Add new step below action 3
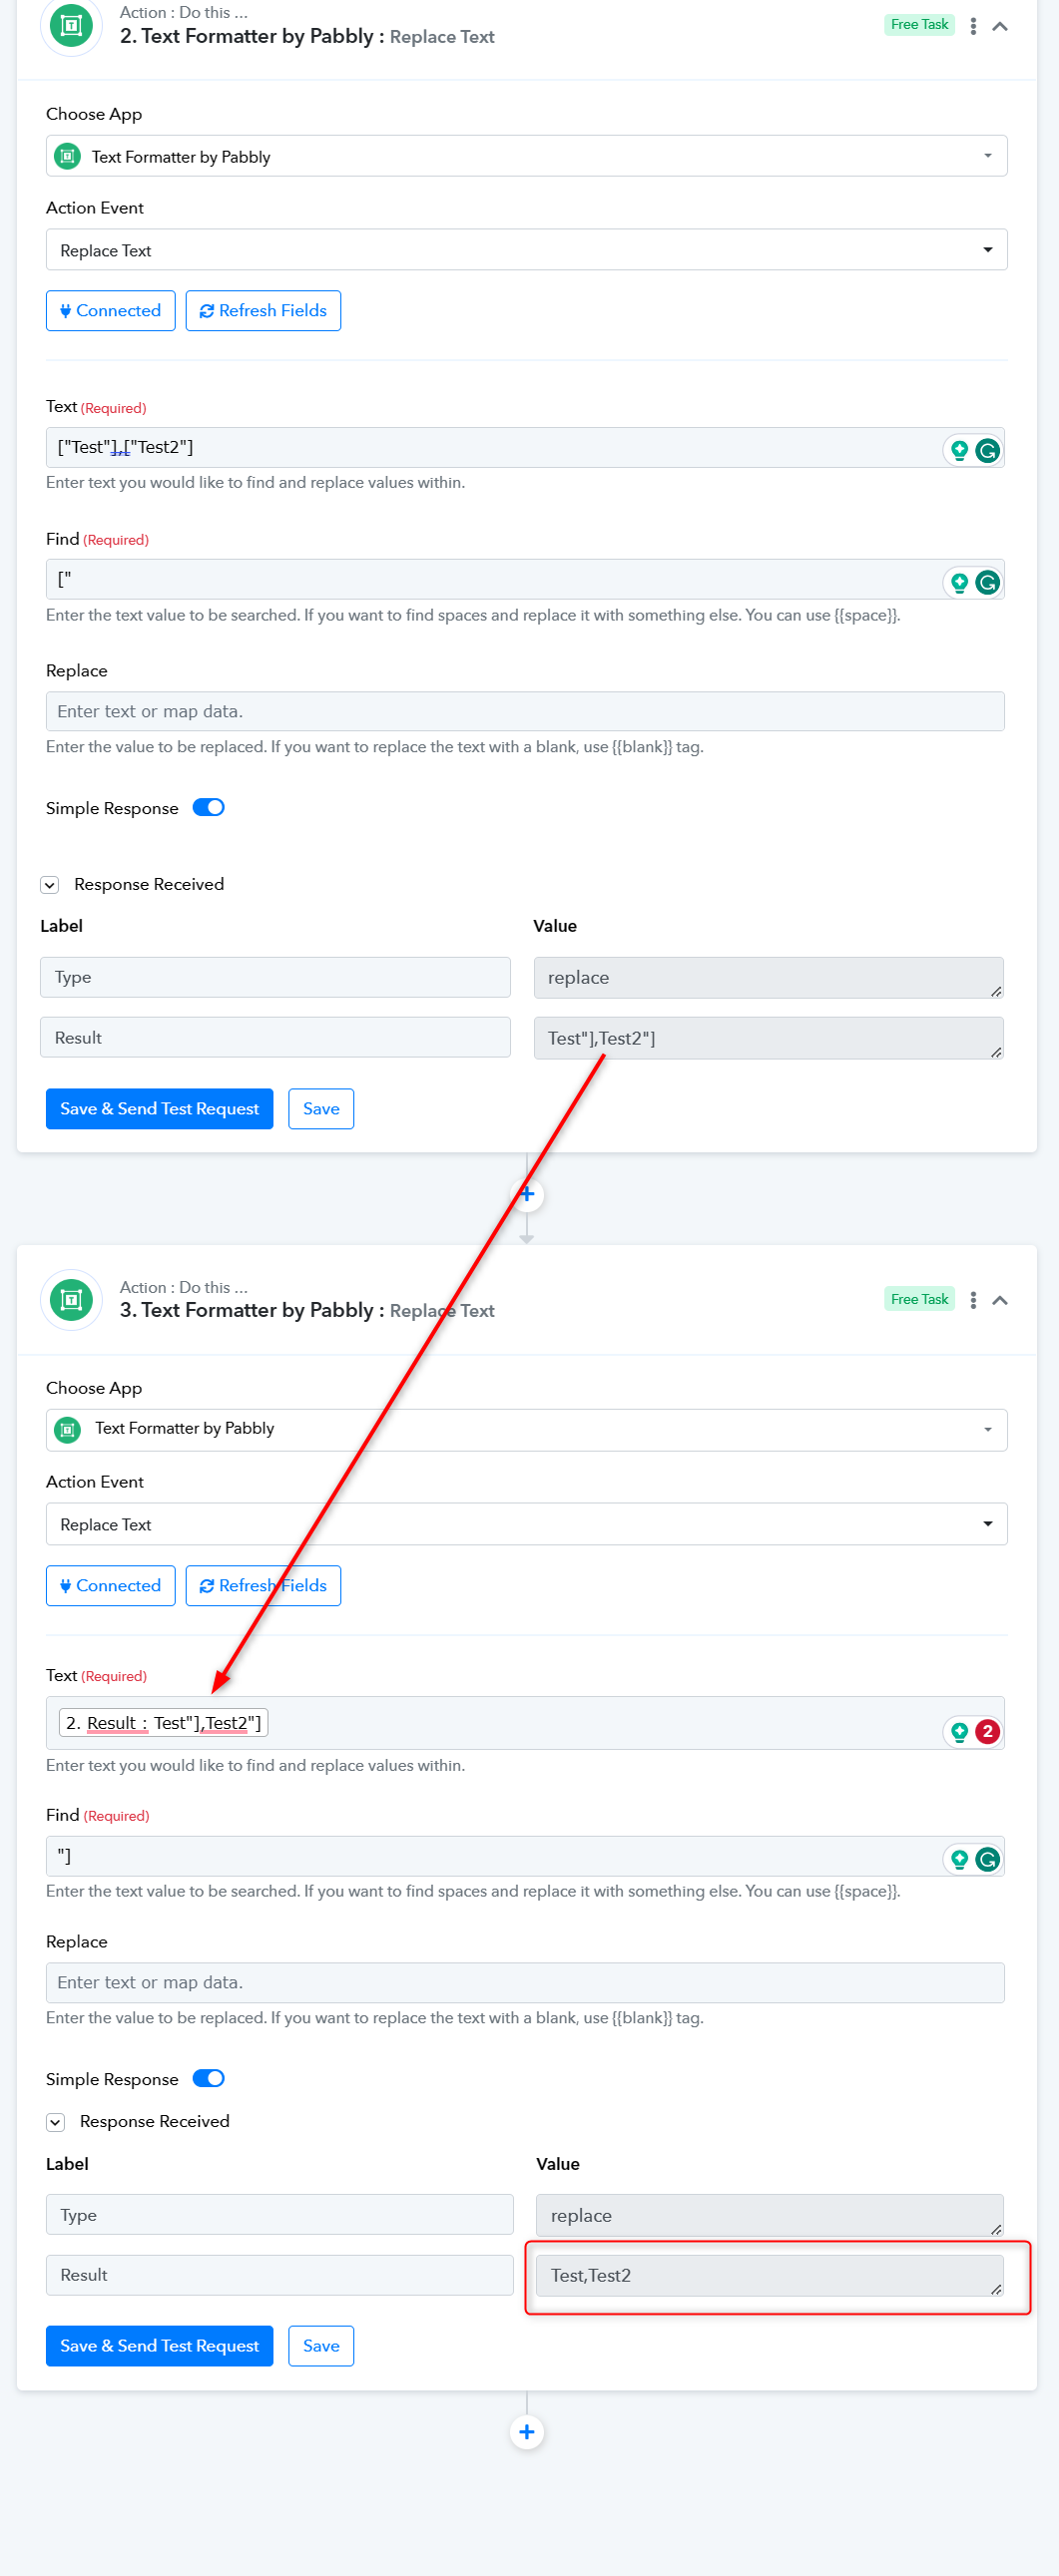1059x2576 pixels. pyautogui.click(x=527, y=2431)
